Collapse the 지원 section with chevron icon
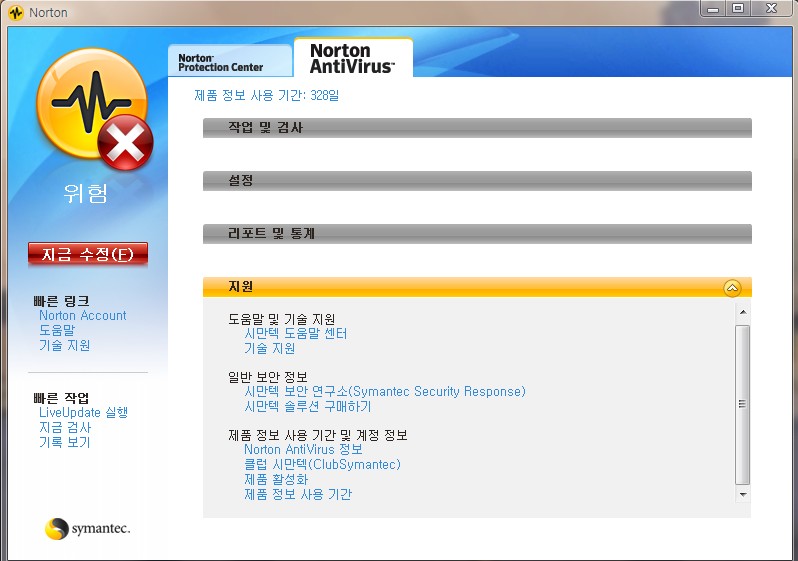The width and height of the screenshot is (798, 561). [x=732, y=288]
